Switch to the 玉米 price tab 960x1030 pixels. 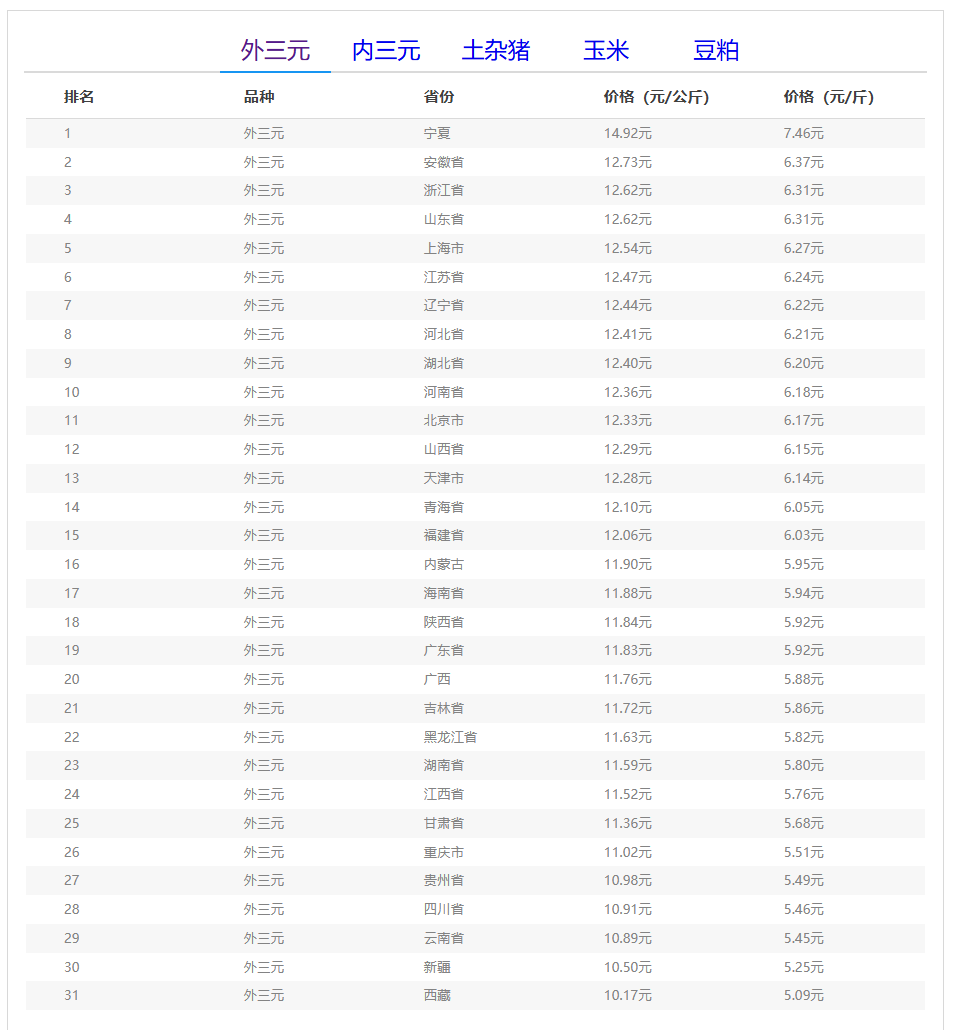point(606,51)
